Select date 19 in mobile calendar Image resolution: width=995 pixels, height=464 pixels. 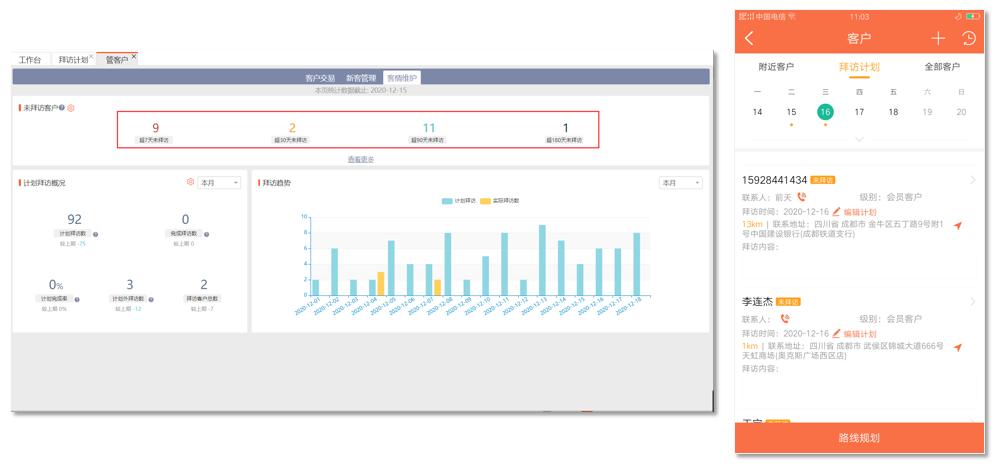click(927, 112)
